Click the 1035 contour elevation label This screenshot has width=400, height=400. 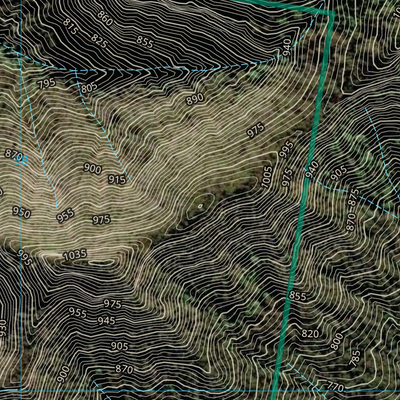tap(75, 256)
